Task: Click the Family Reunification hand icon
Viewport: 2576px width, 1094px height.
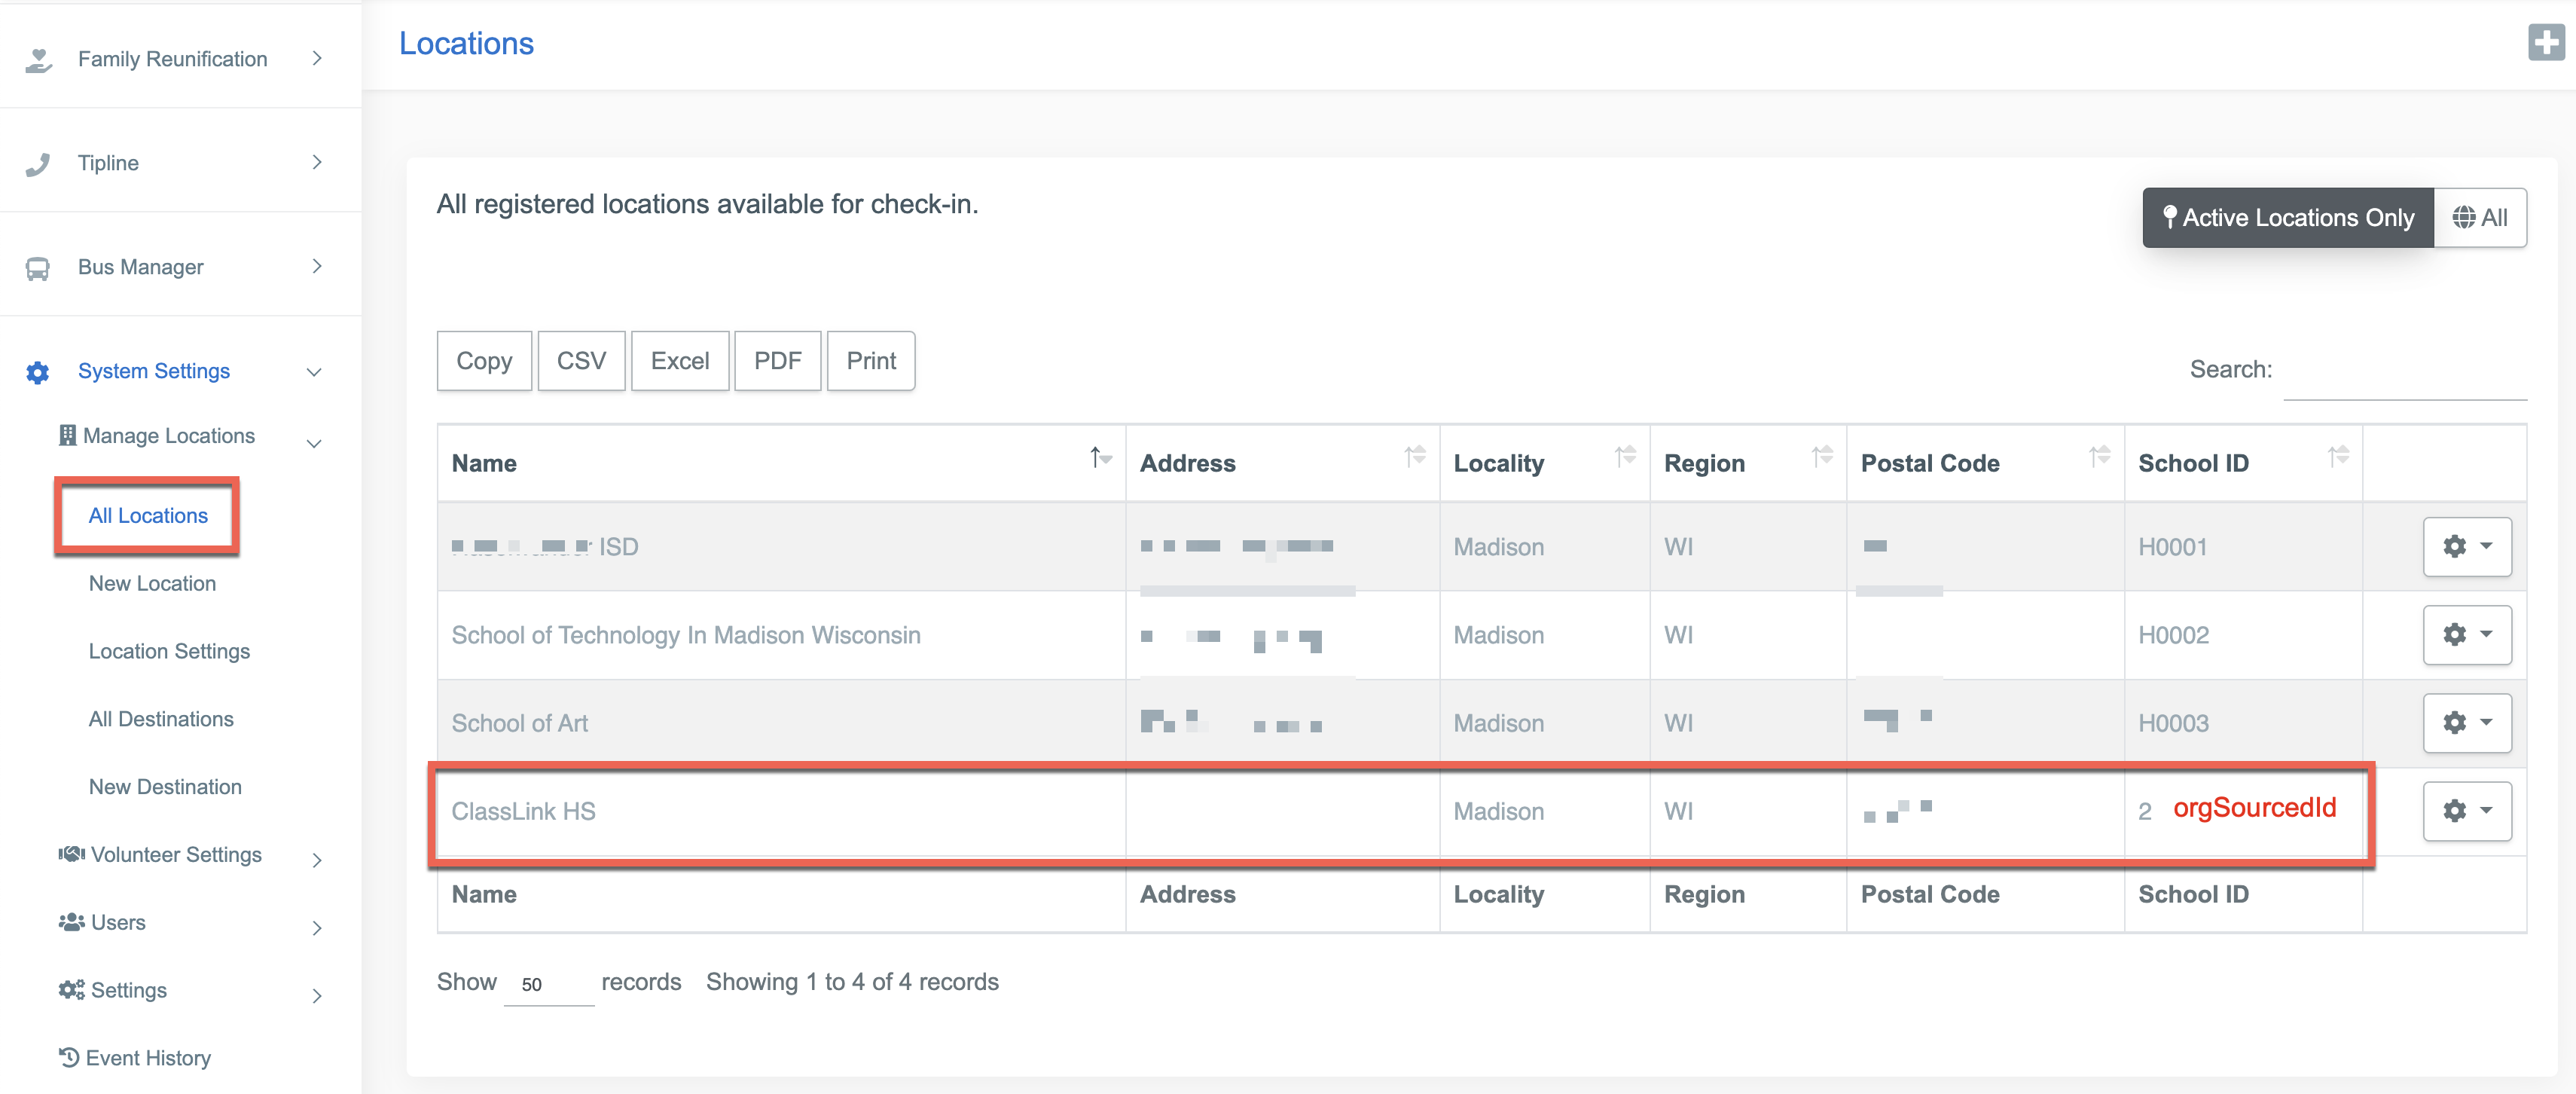Action: pyautogui.click(x=38, y=60)
